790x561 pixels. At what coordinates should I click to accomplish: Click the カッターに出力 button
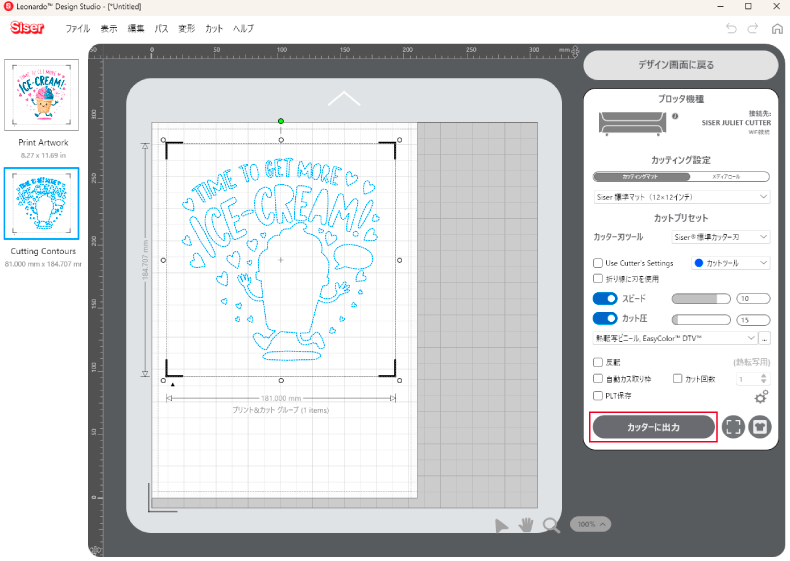click(x=653, y=427)
